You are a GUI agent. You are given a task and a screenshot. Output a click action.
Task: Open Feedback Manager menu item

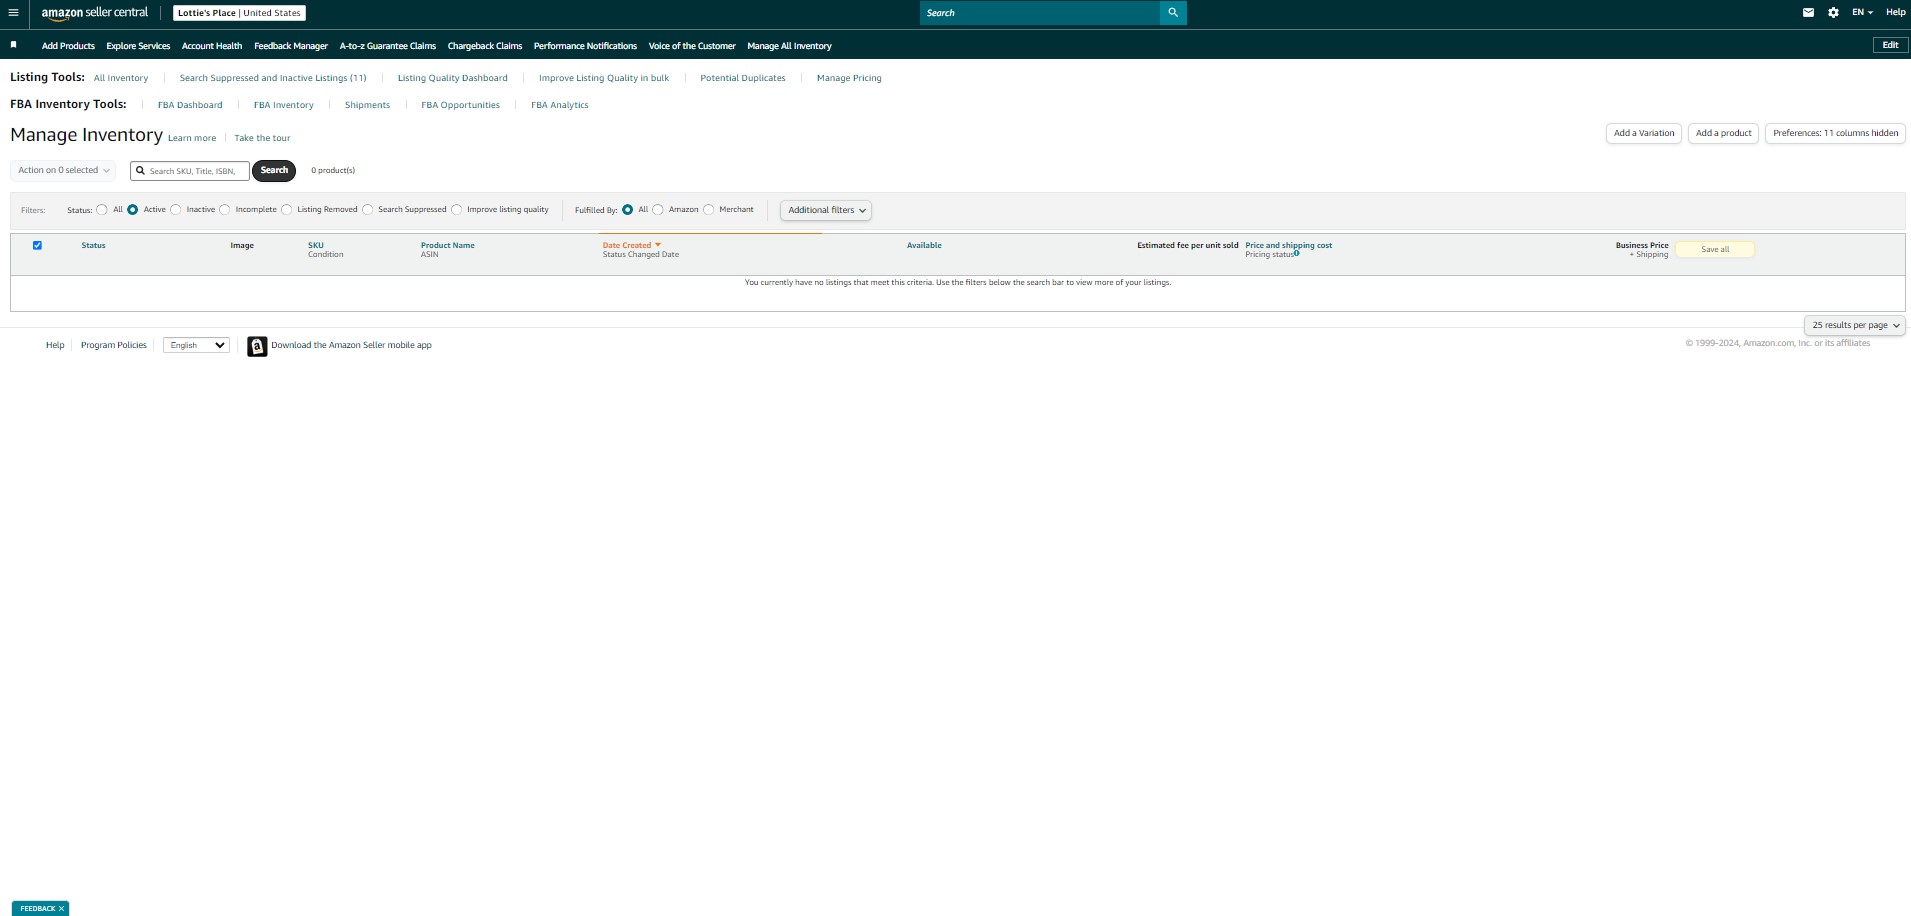coord(291,46)
